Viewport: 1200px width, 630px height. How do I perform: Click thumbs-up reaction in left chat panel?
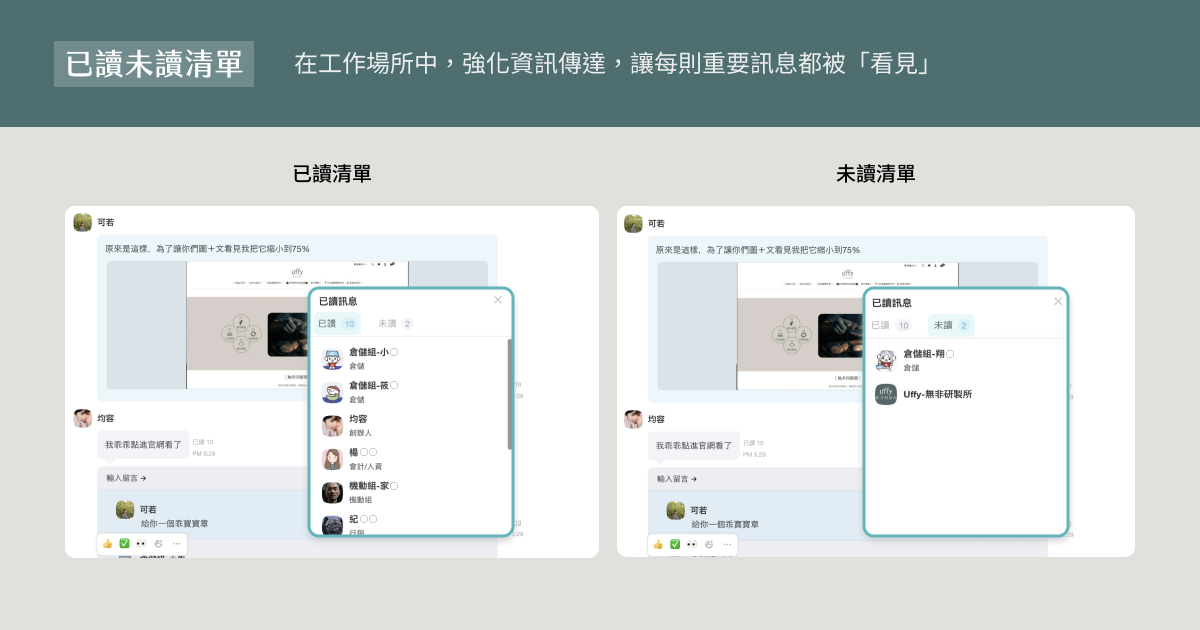point(108,544)
